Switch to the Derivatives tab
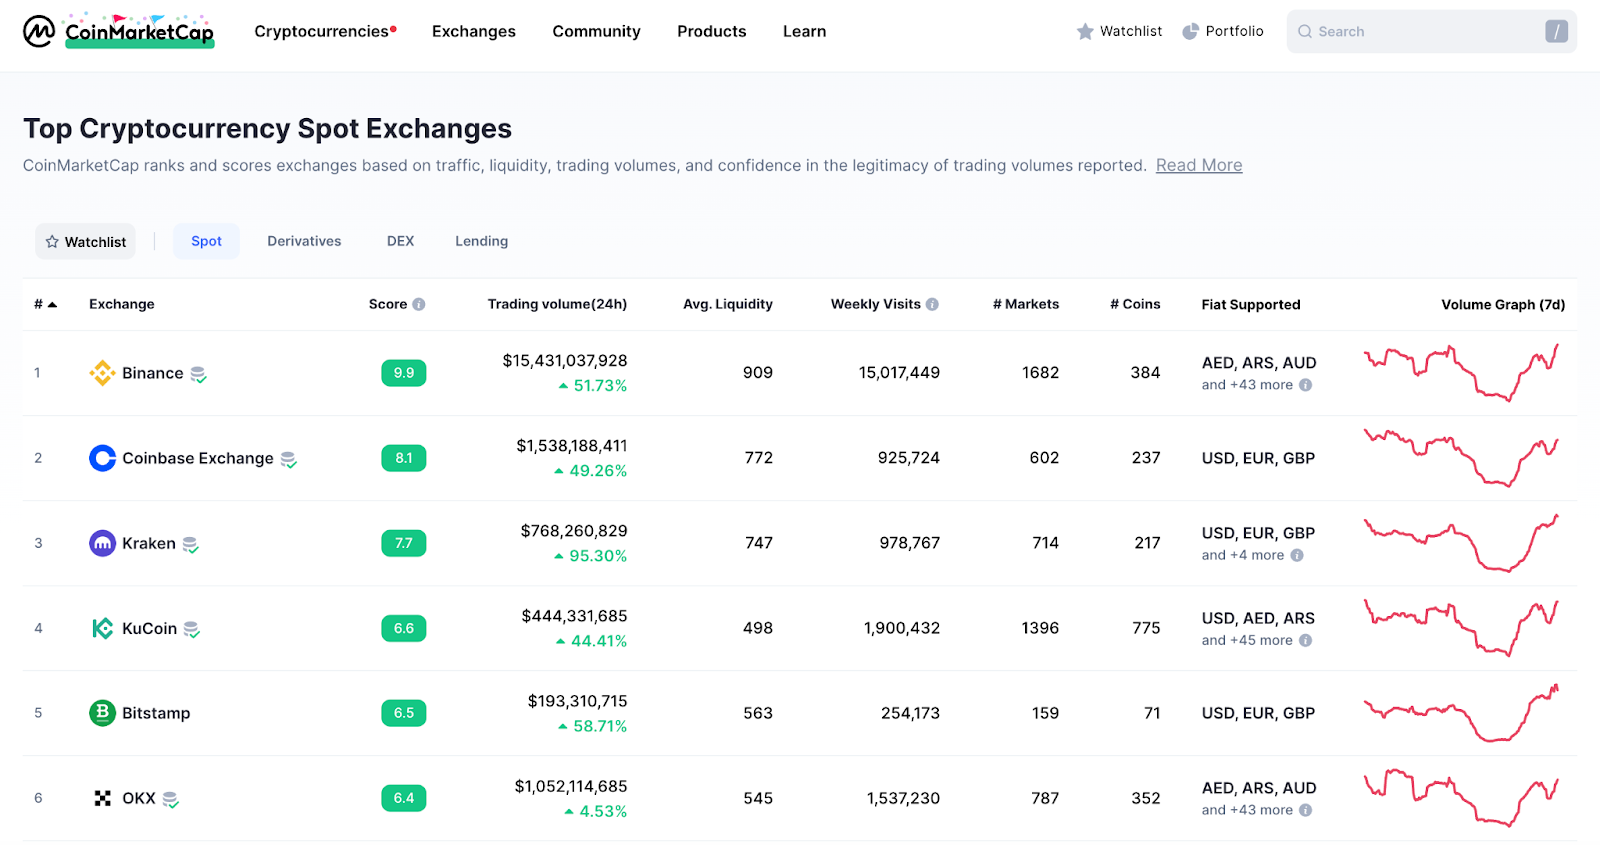 coord(304,241)
